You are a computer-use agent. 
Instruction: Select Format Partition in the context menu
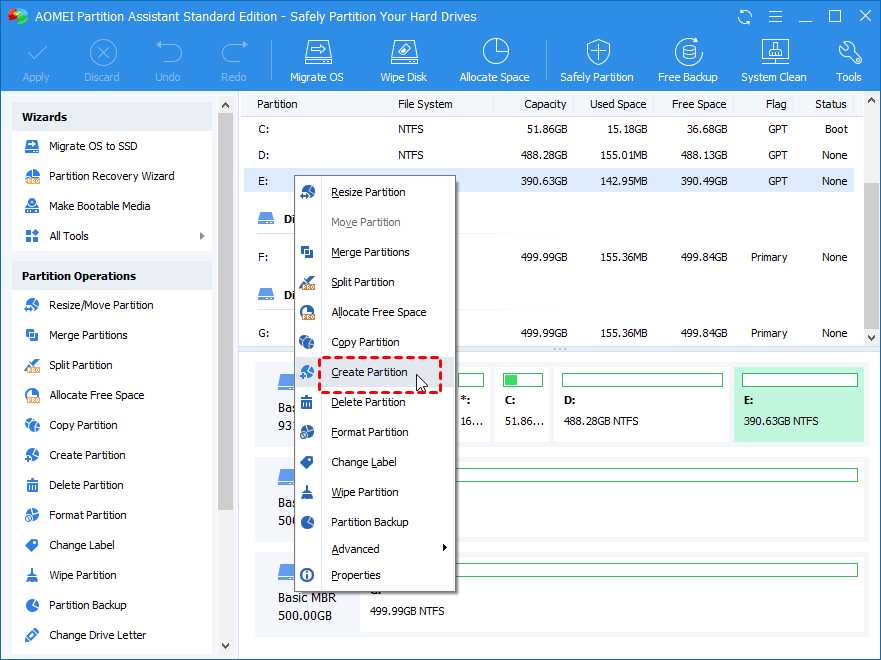375,432
